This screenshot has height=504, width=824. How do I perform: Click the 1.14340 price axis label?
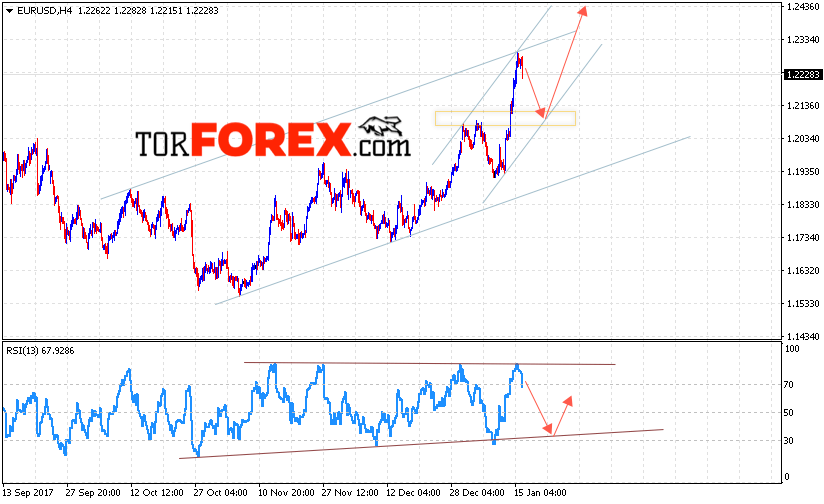(802, 336)
